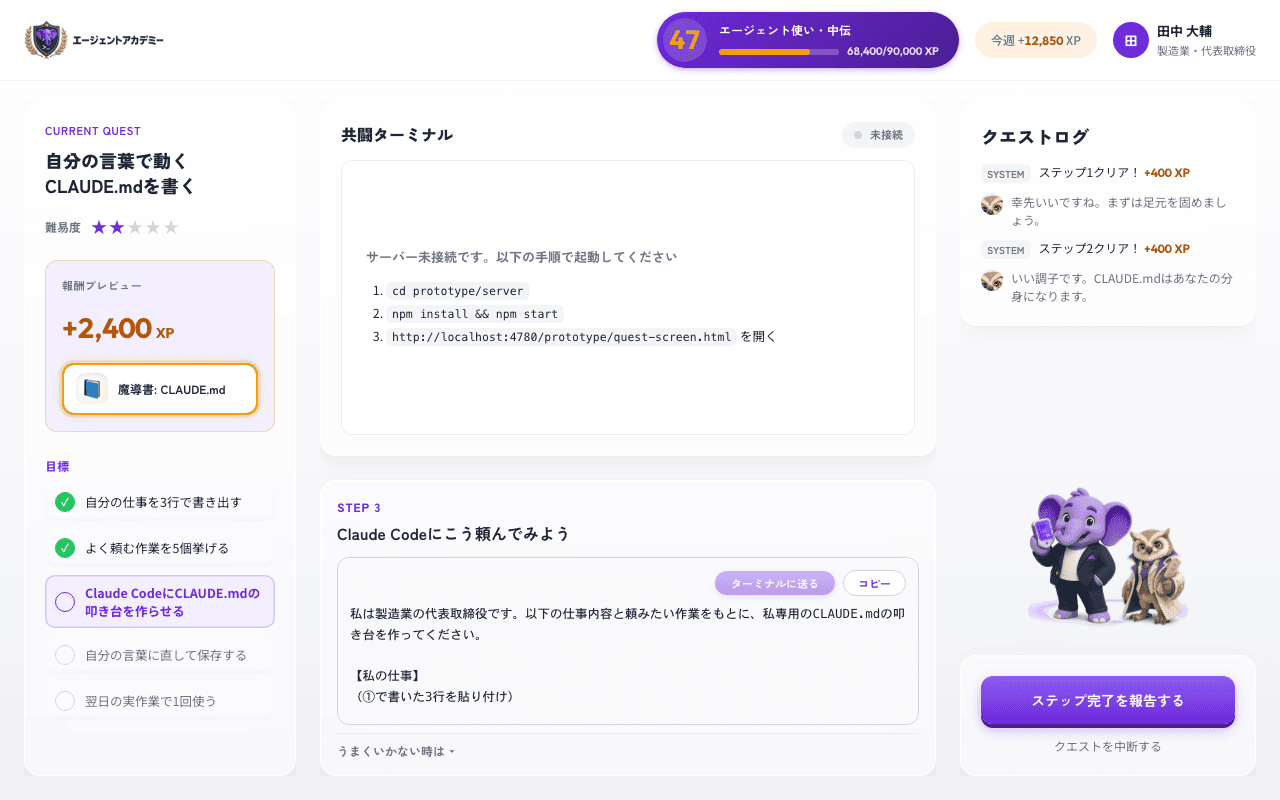Screen dimensions: 1280x800
Task: Click the level 47 badge
Action: 685,40
